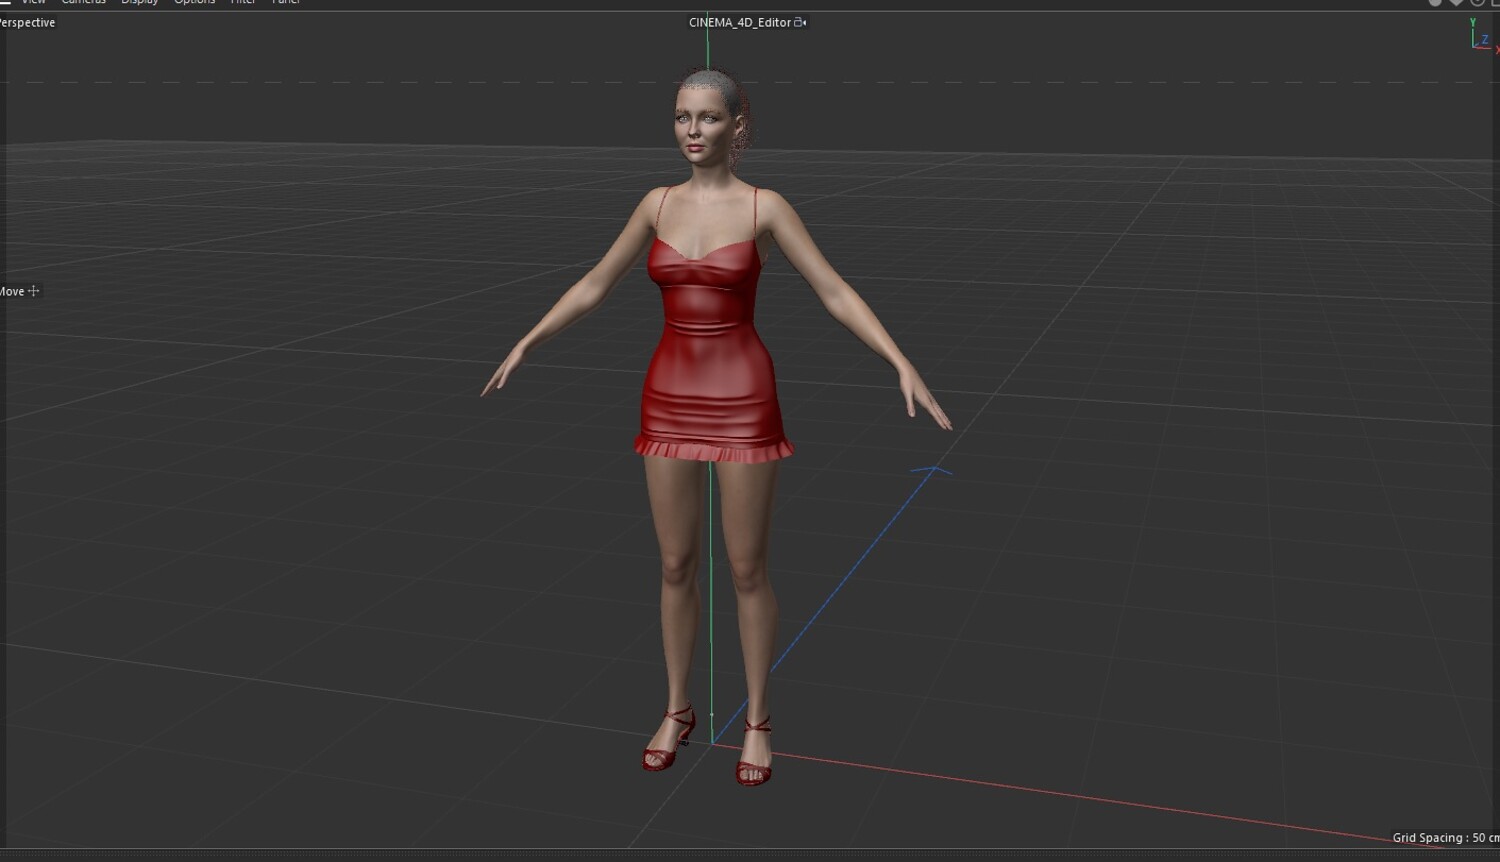The image size is (1500, 862).
Task: Select the character's head
Action: click(x=710, y=115)
